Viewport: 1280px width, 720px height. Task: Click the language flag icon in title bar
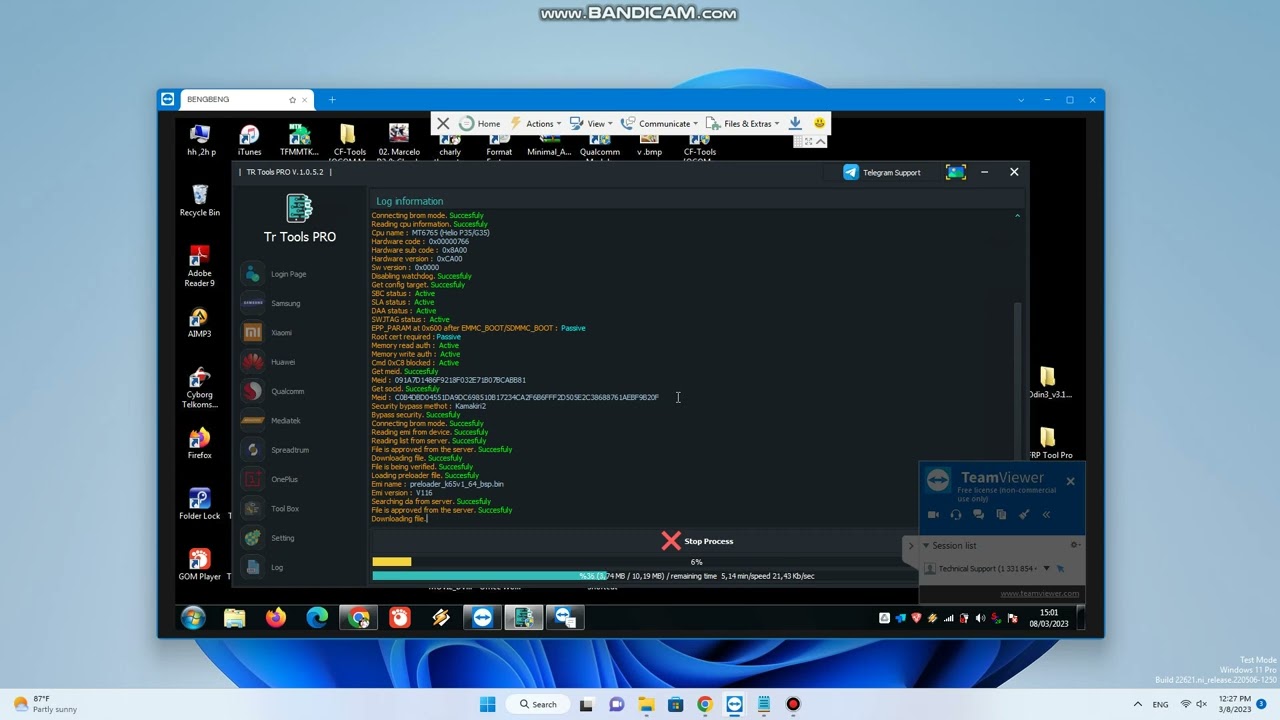click(955, 172)
